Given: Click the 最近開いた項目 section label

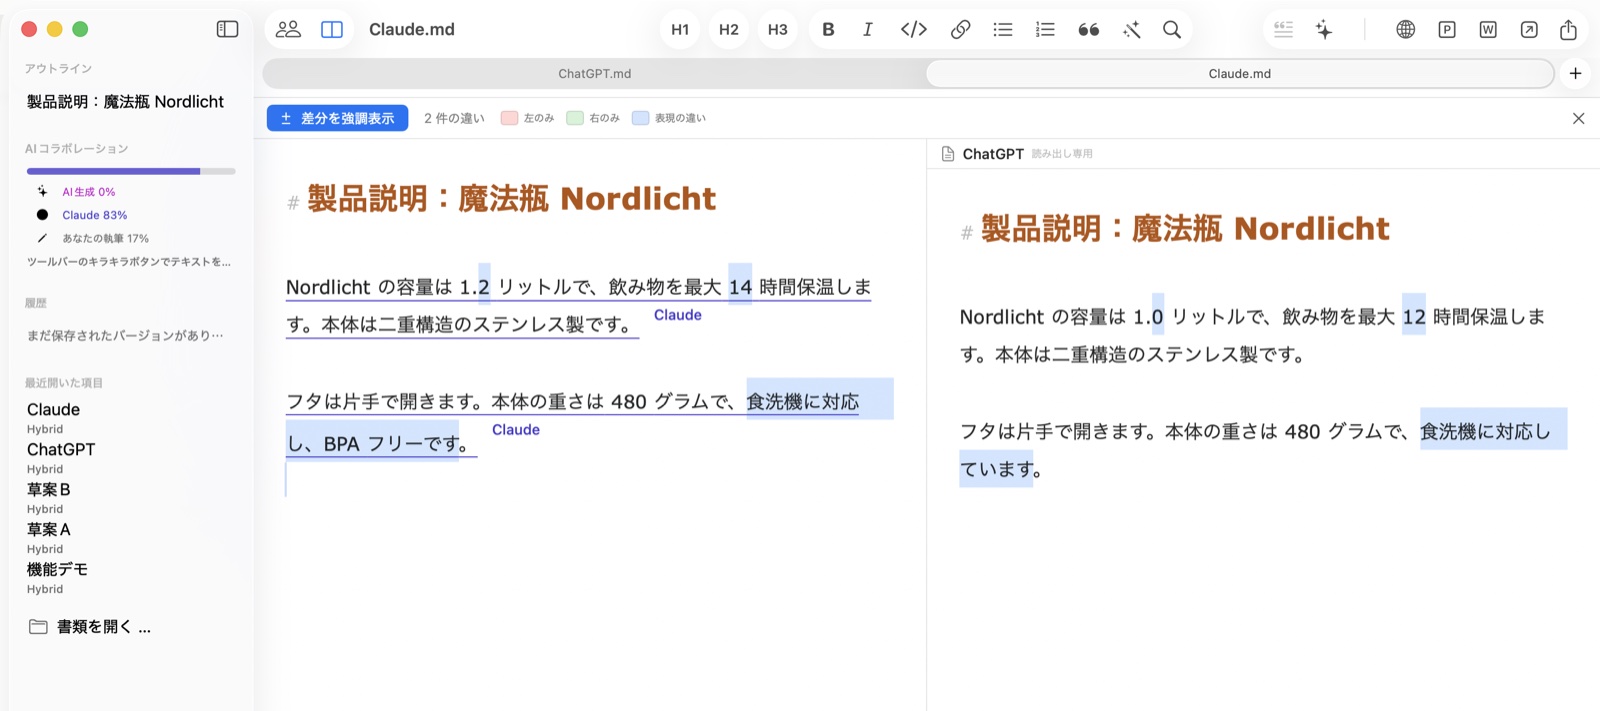Looking at the screenshot, I should [64, 383].
